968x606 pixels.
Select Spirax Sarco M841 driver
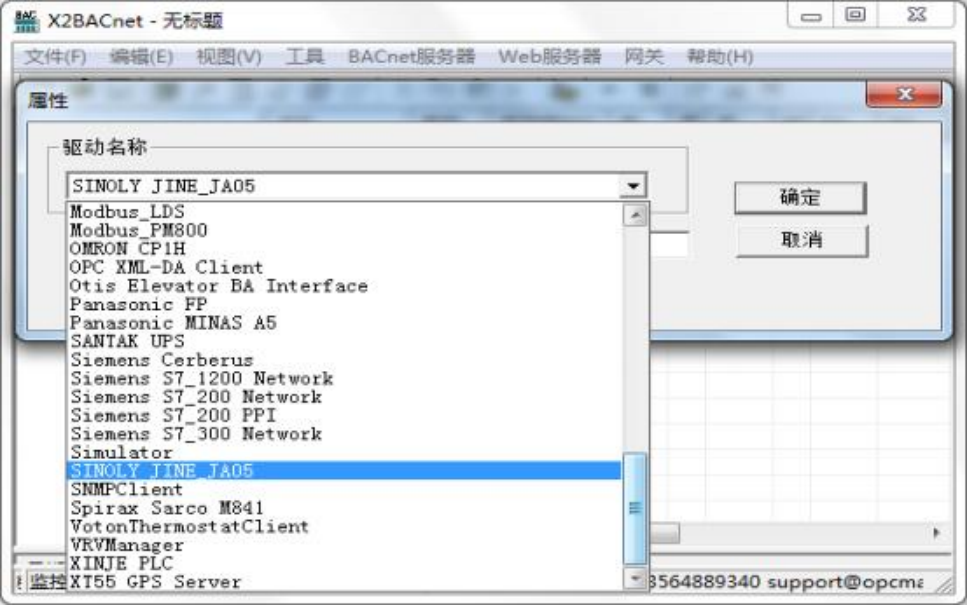[x=344, y=508]
